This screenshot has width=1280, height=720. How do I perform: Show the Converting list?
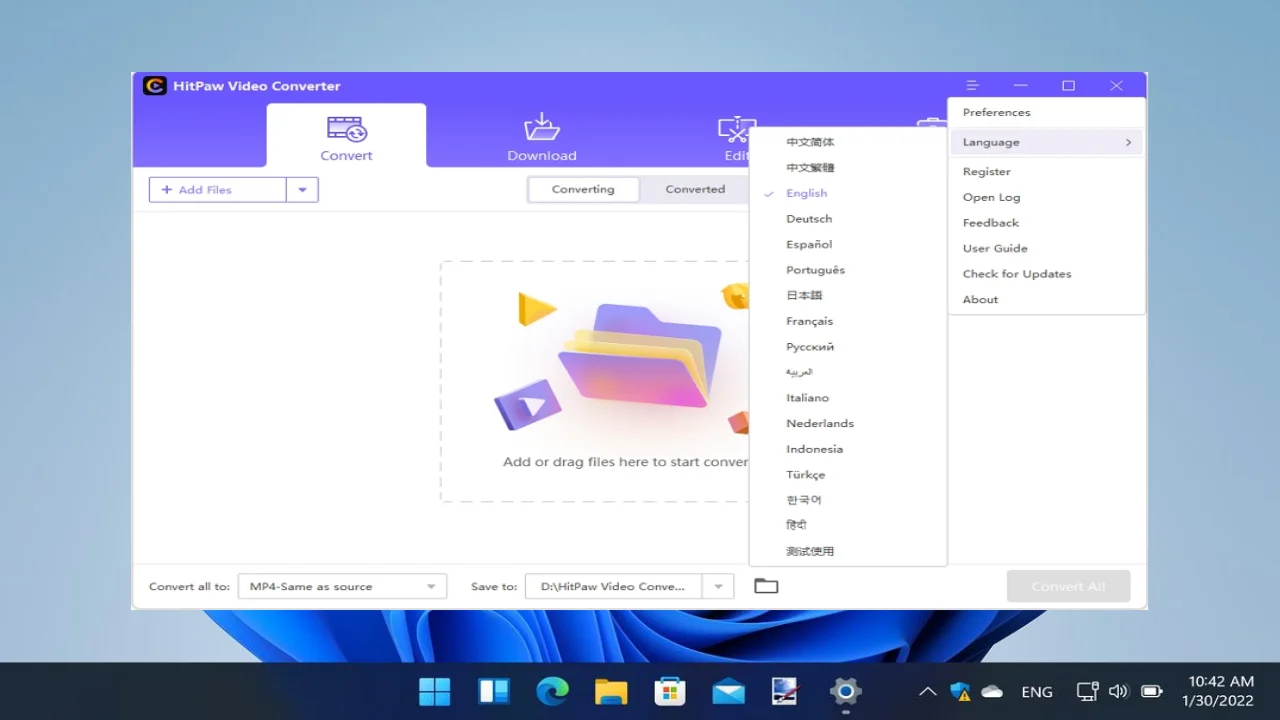tap(583, 189)
